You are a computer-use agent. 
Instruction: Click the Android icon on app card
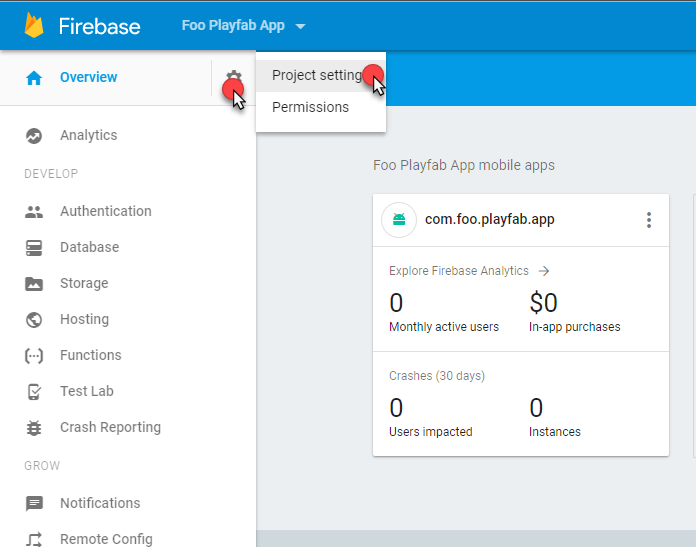[399, 220]
